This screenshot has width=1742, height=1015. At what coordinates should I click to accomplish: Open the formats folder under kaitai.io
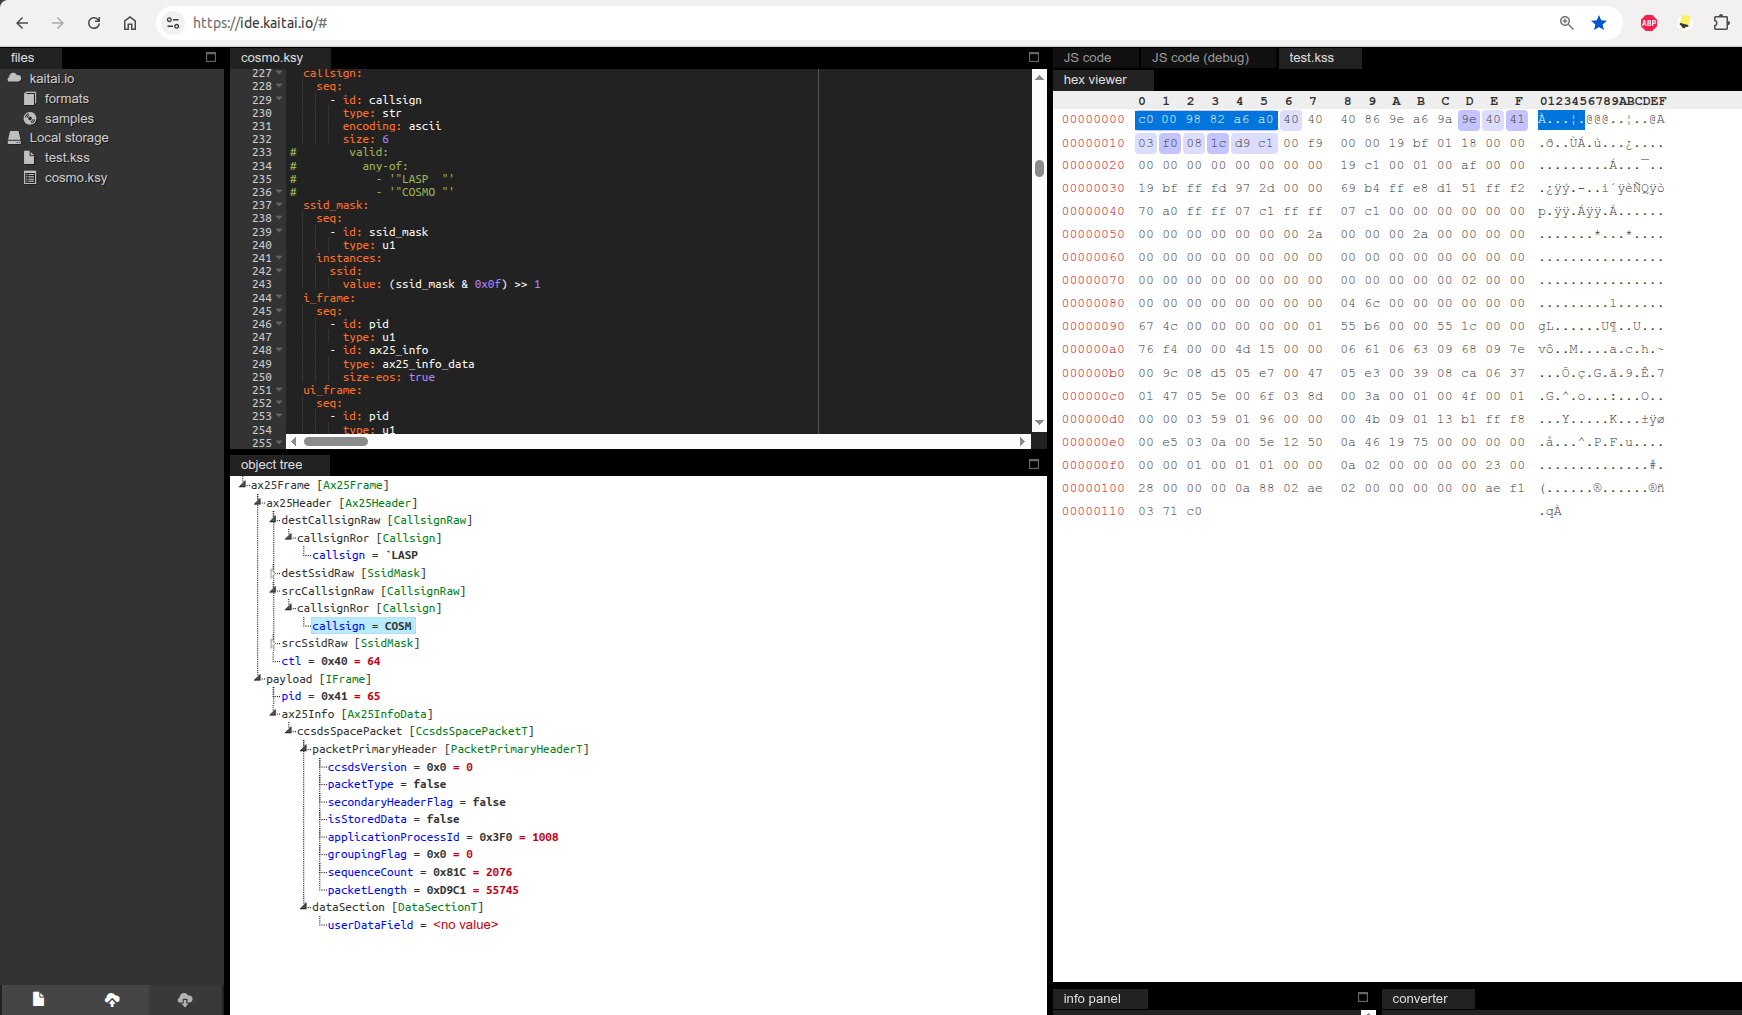click(x=66, y=99)
